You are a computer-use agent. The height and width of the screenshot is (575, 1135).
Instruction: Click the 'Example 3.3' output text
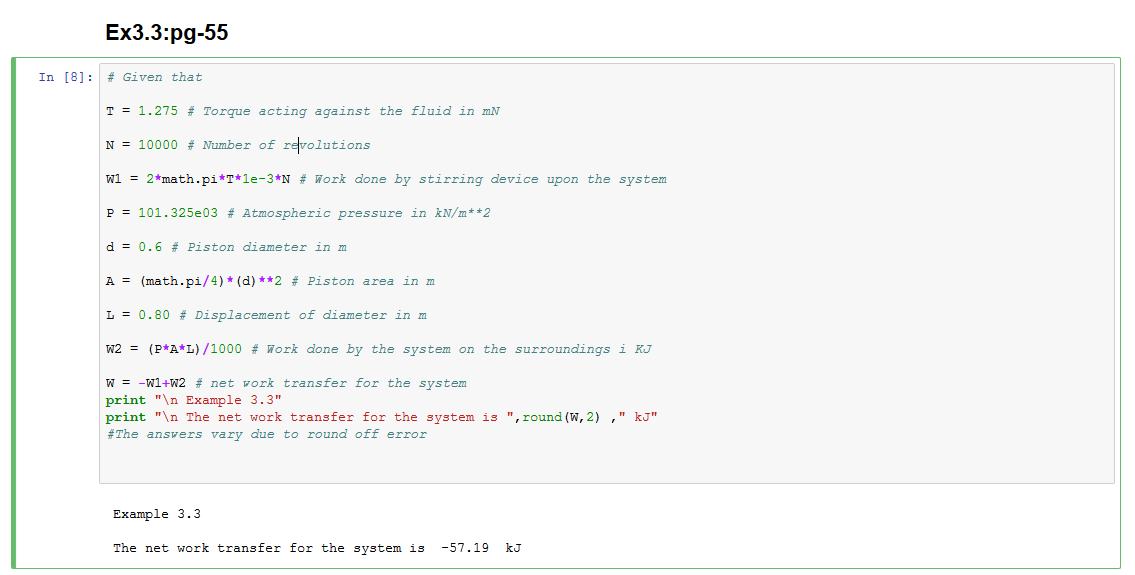[x=157, y=514]
